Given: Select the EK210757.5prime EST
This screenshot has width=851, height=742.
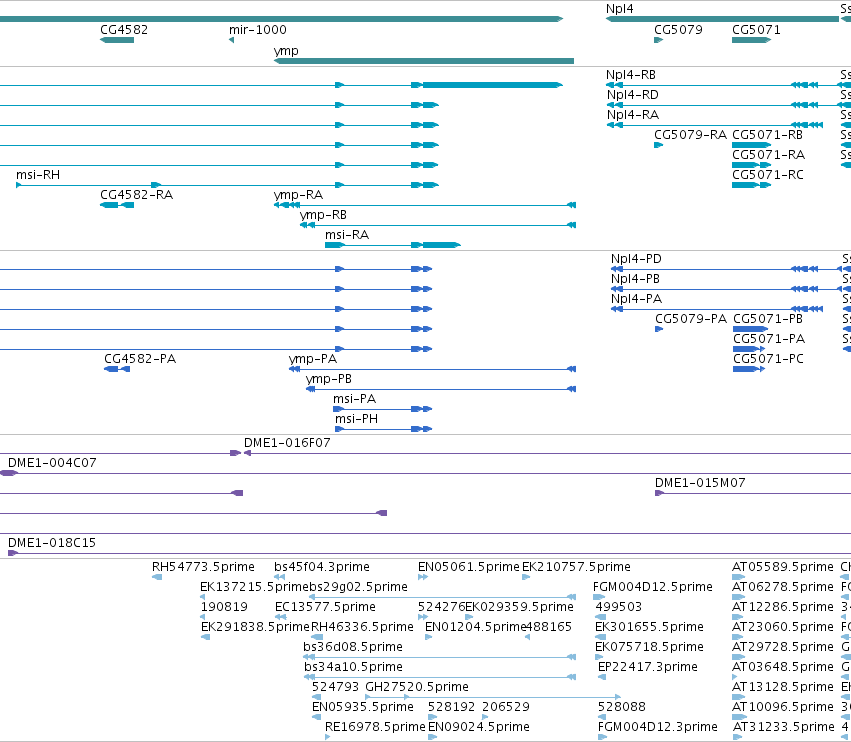Looking at the screenshot, I should [x=526, y=577].
